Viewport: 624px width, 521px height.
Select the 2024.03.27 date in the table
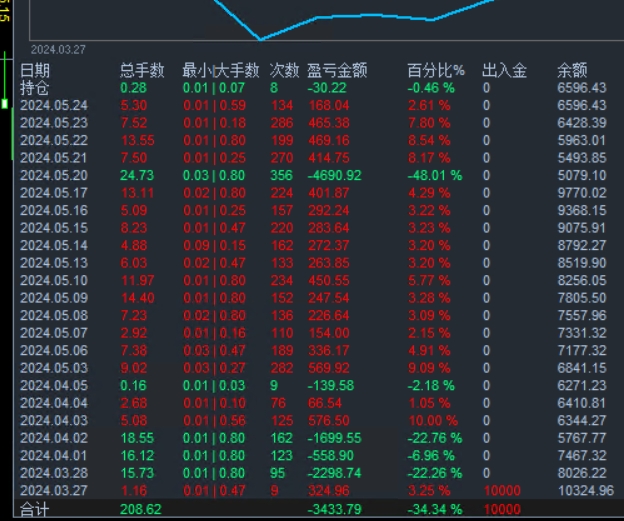54,491
